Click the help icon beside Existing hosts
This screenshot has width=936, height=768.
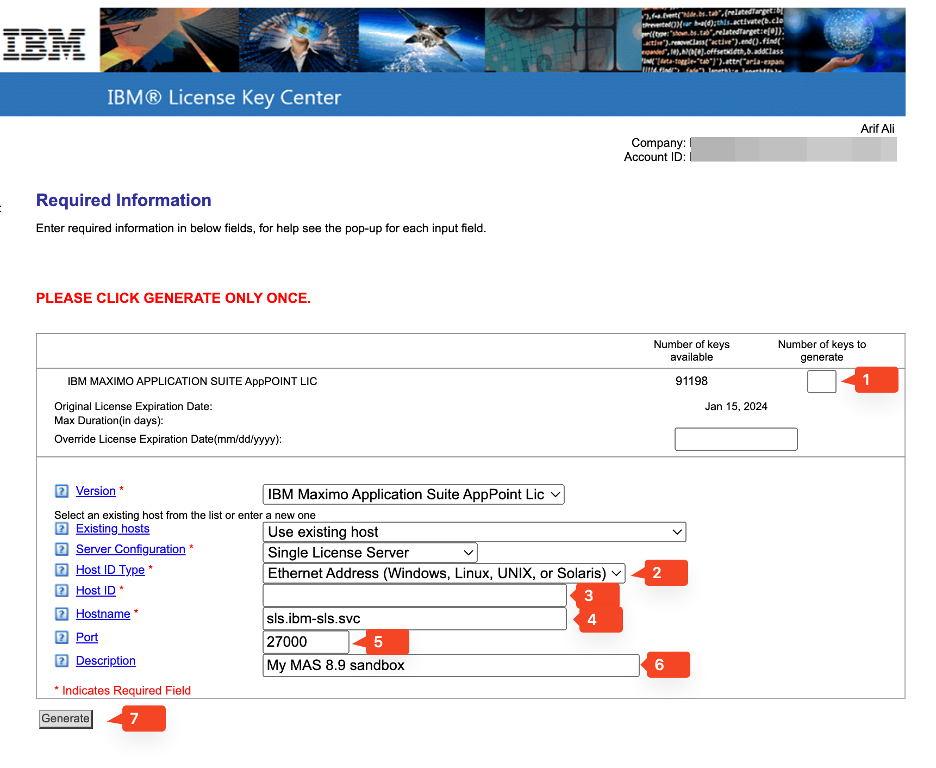(61, 529)
